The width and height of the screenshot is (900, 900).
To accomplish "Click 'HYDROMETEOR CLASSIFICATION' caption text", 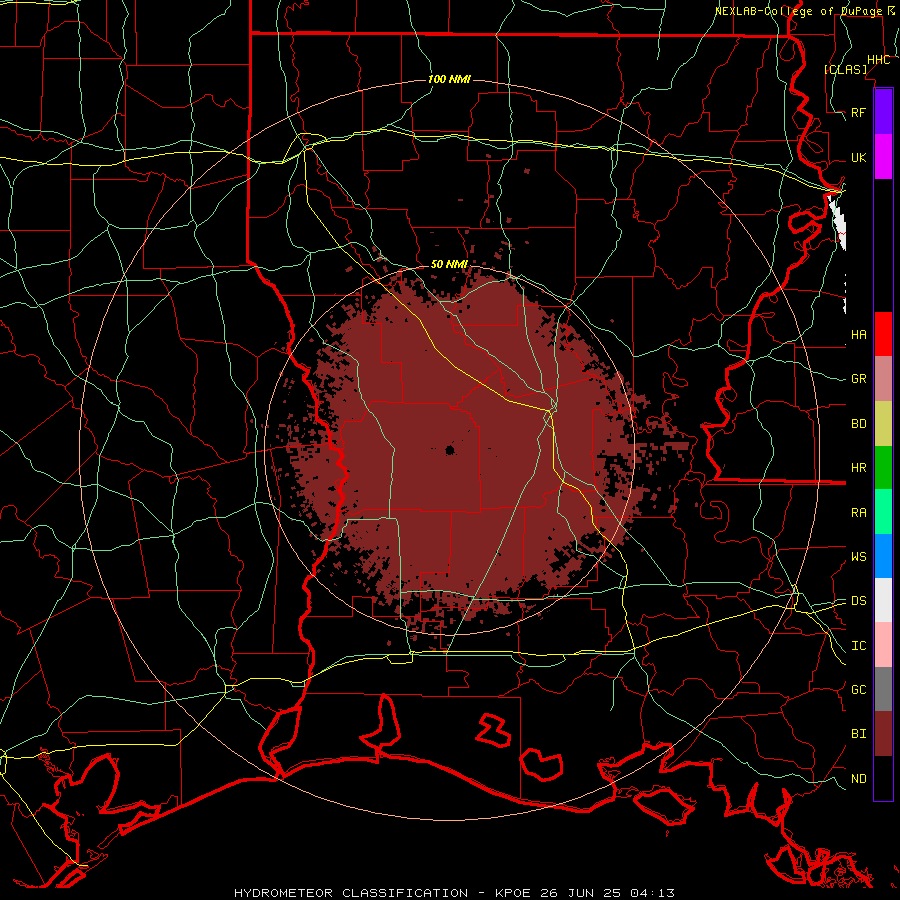I will (351, 893).
